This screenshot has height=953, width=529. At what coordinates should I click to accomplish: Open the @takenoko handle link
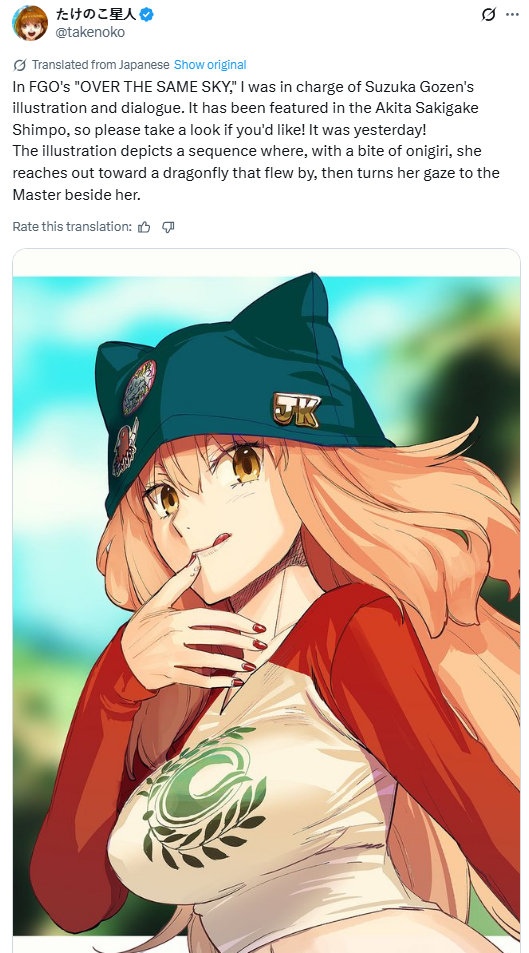click(x=90, y=32)
